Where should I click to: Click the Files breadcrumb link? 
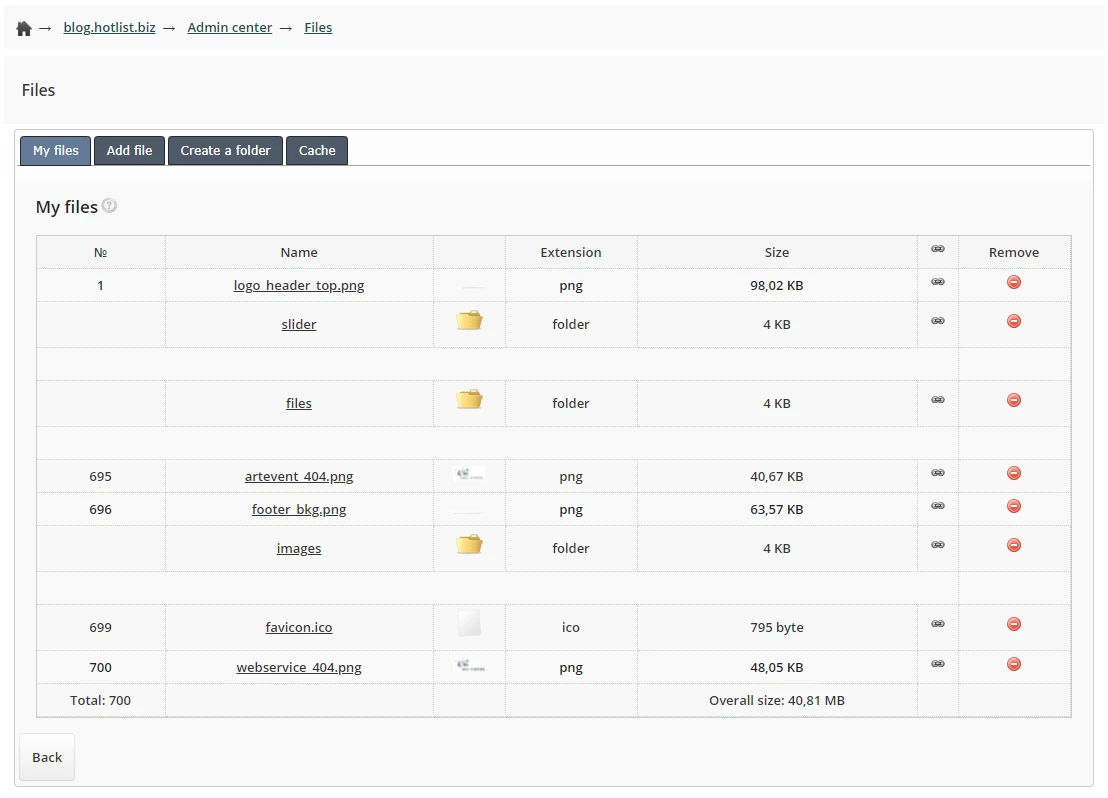(318, 28)
